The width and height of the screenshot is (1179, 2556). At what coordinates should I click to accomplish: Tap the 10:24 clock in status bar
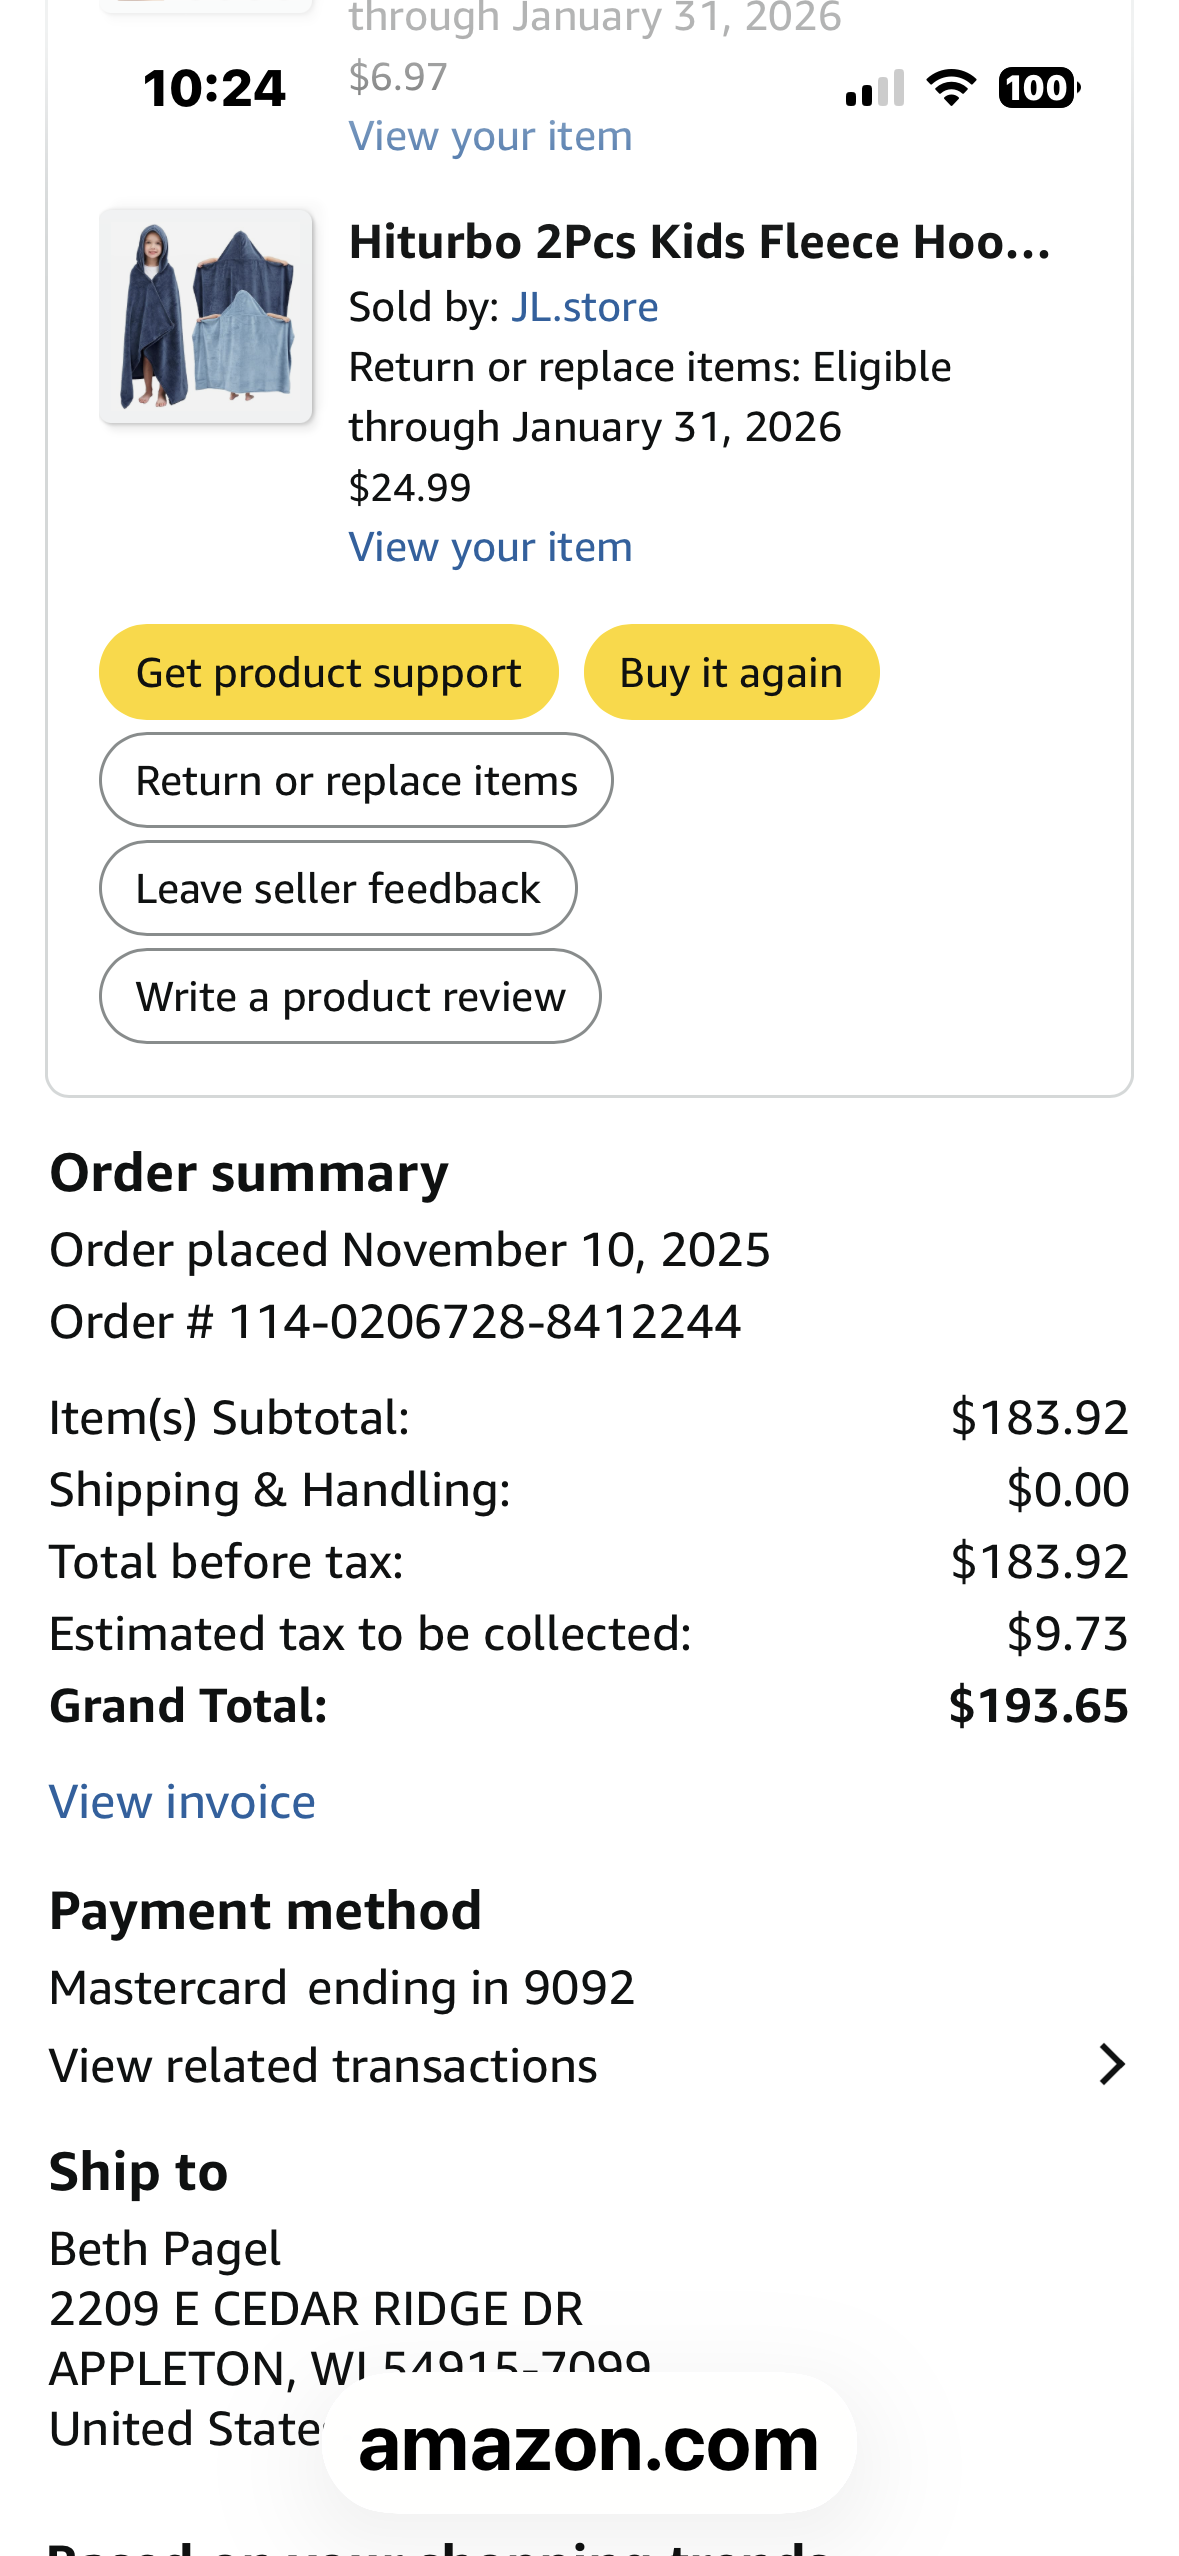click(x=214, y=88)
